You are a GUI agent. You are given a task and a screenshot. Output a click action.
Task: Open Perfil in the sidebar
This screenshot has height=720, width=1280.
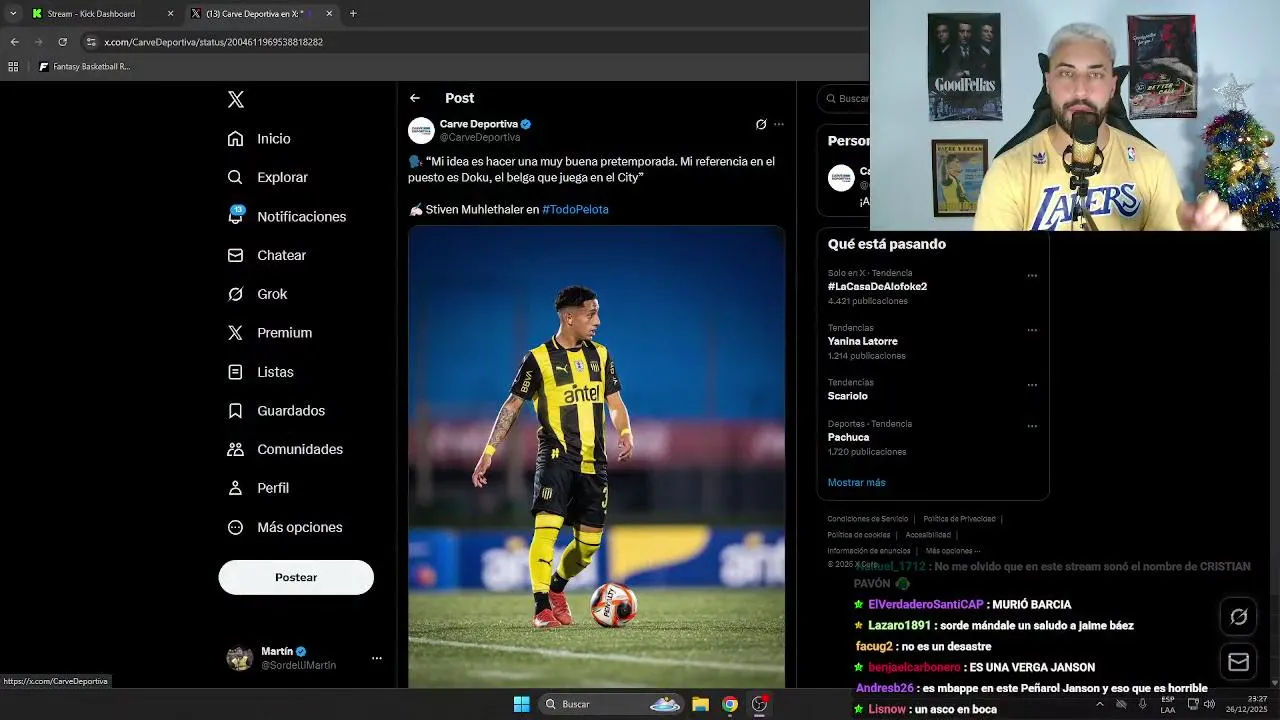click(x=258, y=488)
